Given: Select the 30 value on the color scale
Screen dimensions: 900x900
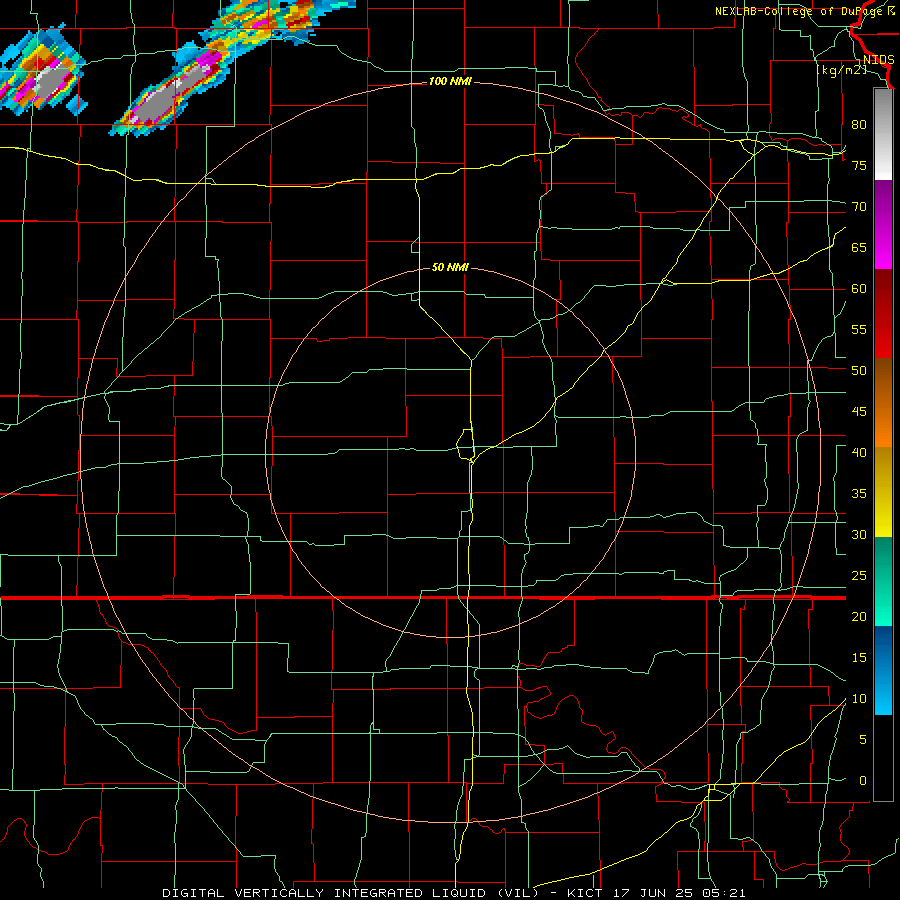Looking at the screenshot, I should click(x=859, y=534).
